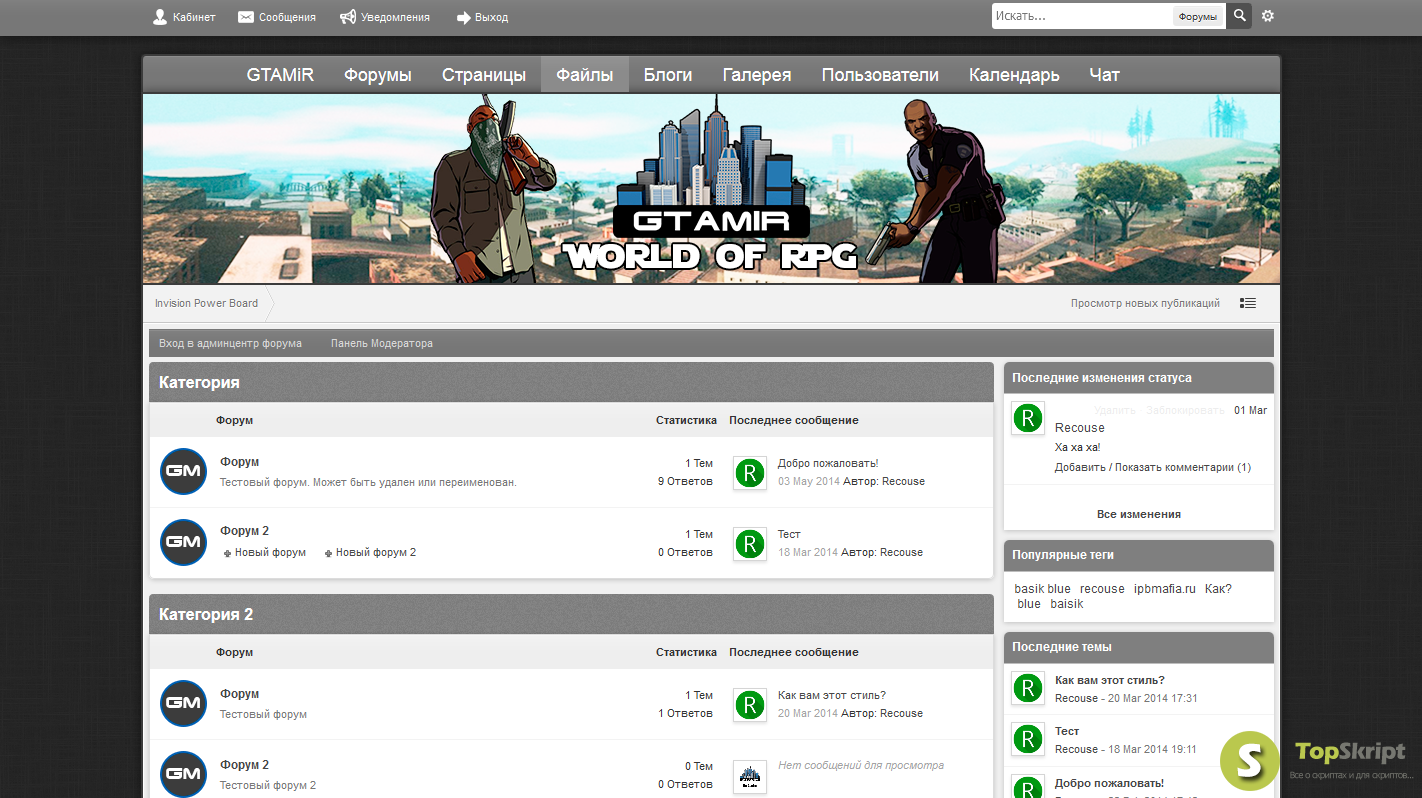Click the magnifier search button

1239,16
